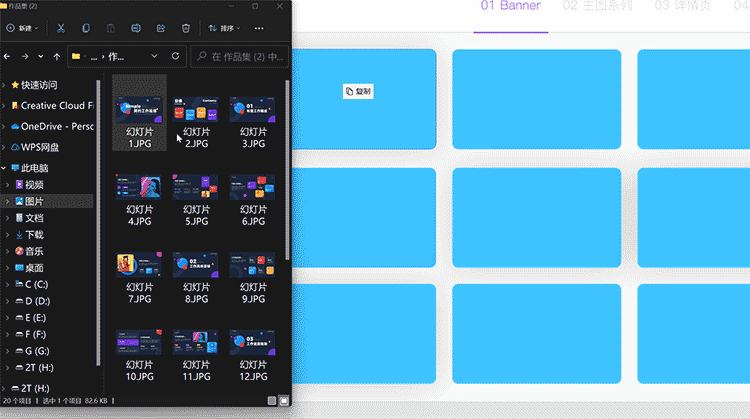
Task: Select Creative Cloud Files in sidebar
Action: pyautogui.click(x=52, y=106)
